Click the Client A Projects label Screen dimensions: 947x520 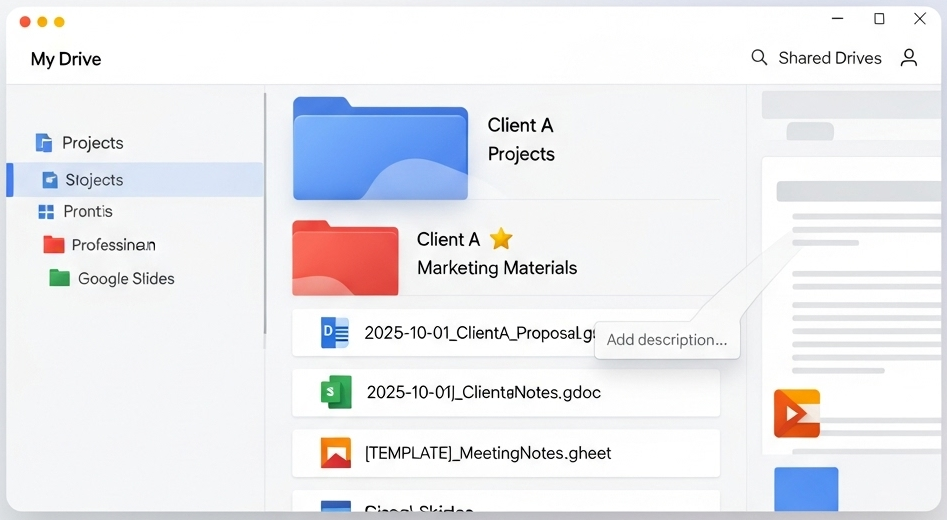coord(521,140)
